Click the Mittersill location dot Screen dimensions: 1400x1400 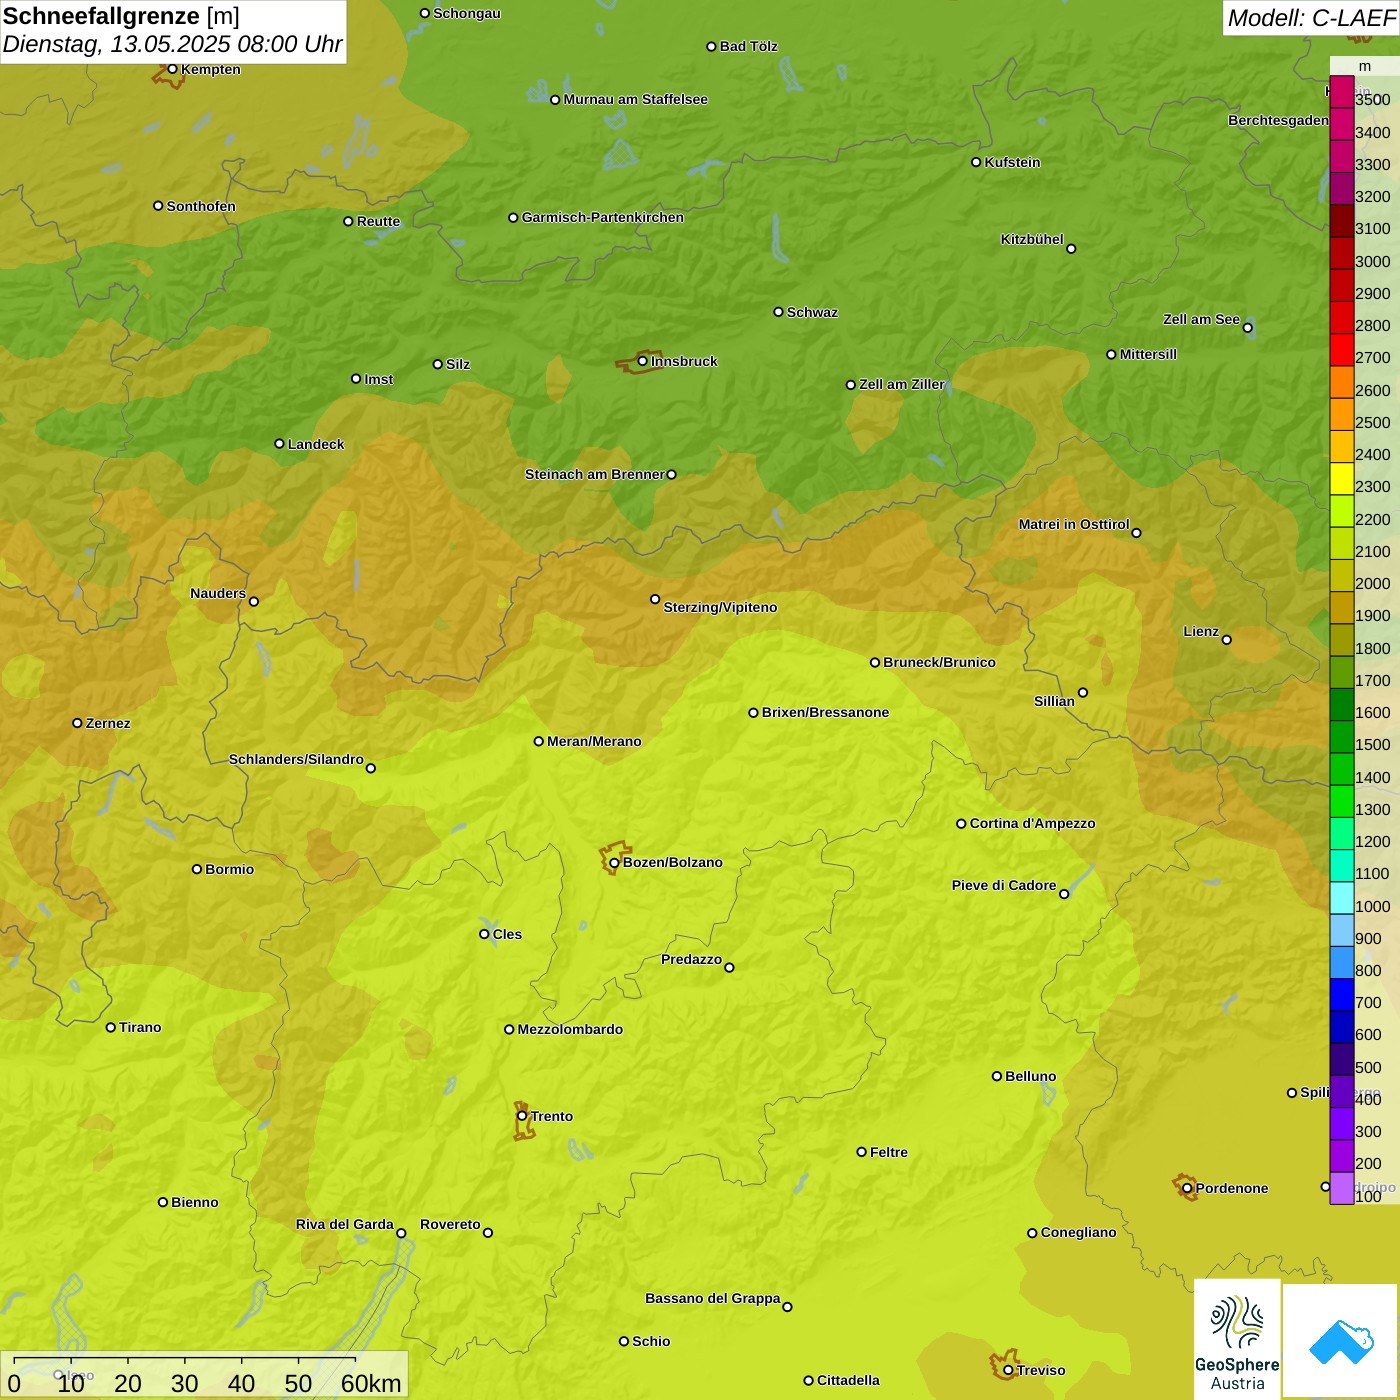(x=1111, y=354)
